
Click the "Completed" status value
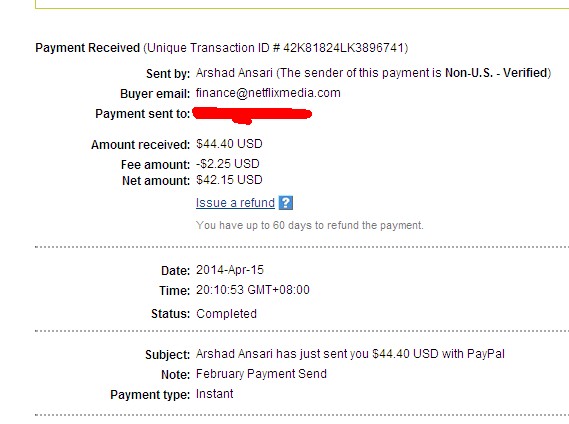pyautogui.click(x=226, y=314)
